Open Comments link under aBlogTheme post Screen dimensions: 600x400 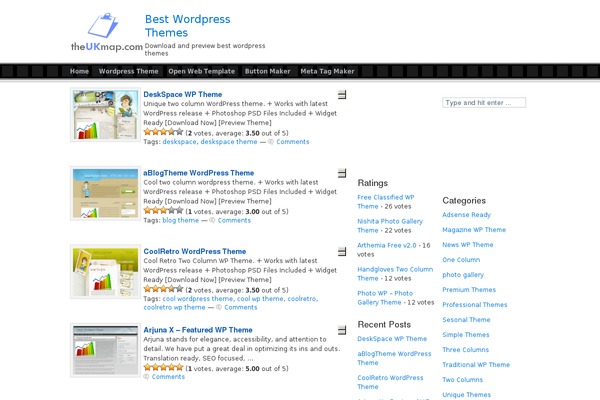(234, 220)
